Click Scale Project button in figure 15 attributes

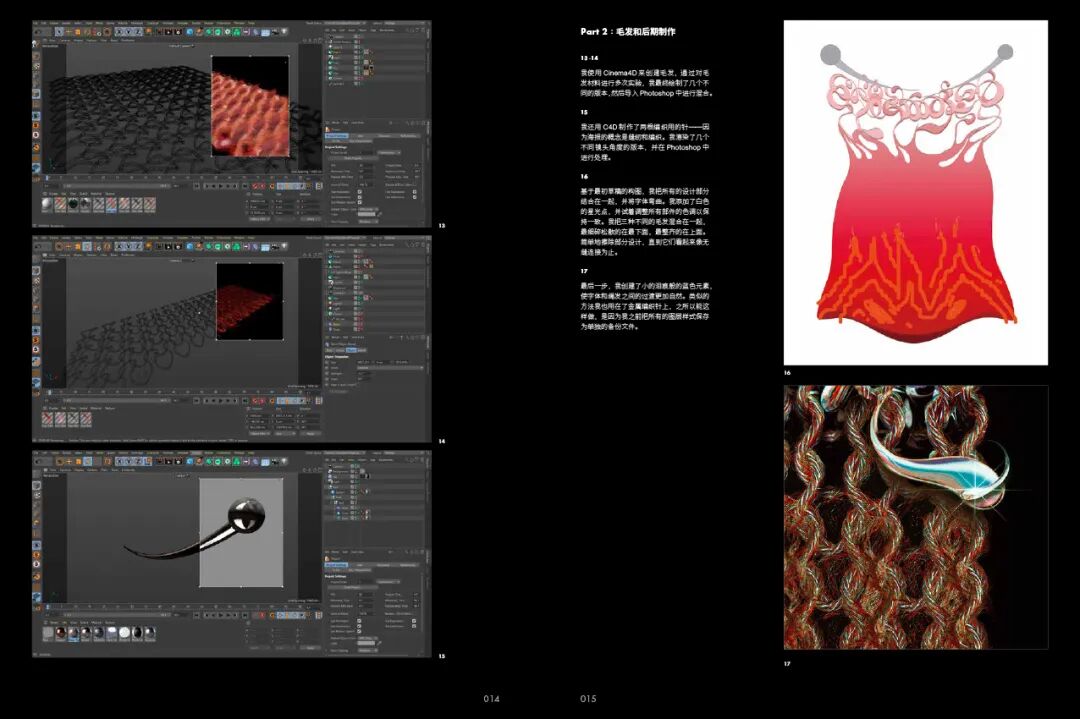click(x=353, y=587)
